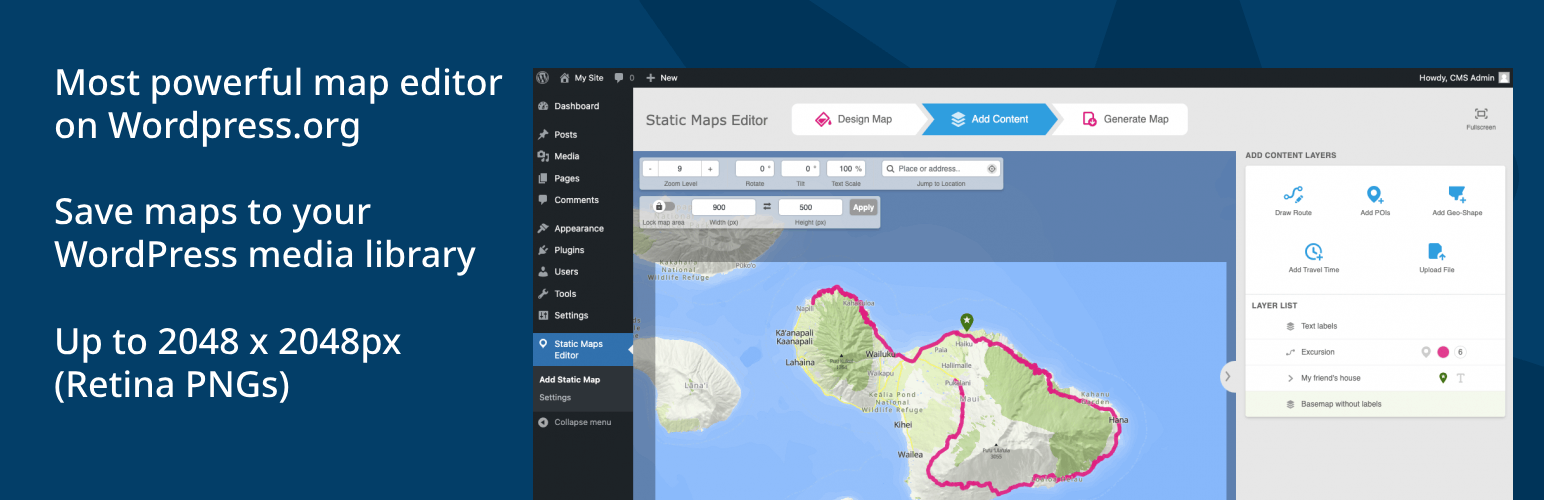Click the Place or address search field

coord(941,169)
